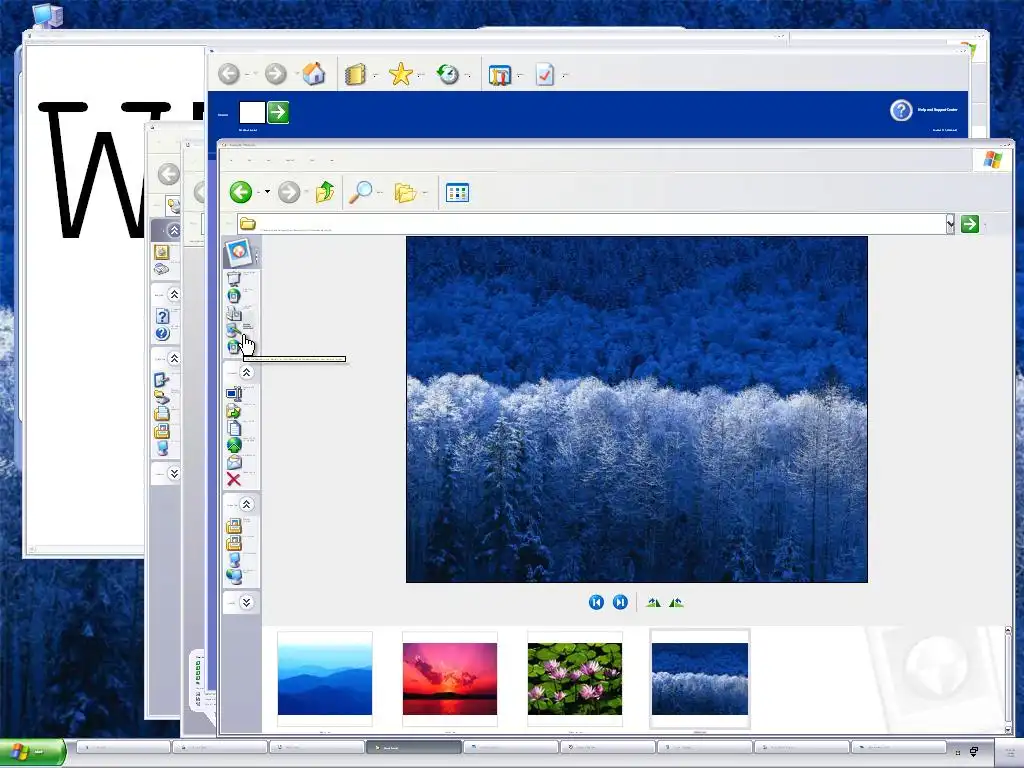Image resolution: width=1024 pixels, height=768 pixels.
Task: Collapse See Also section in rear window
Action: 174,295
